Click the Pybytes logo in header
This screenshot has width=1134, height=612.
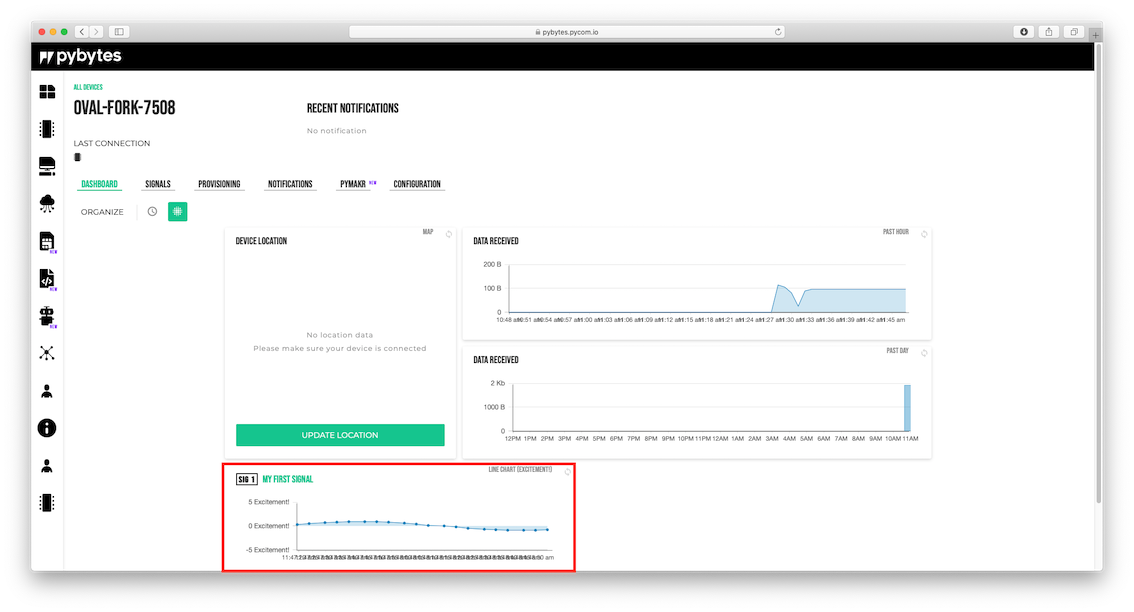[79, 57]
